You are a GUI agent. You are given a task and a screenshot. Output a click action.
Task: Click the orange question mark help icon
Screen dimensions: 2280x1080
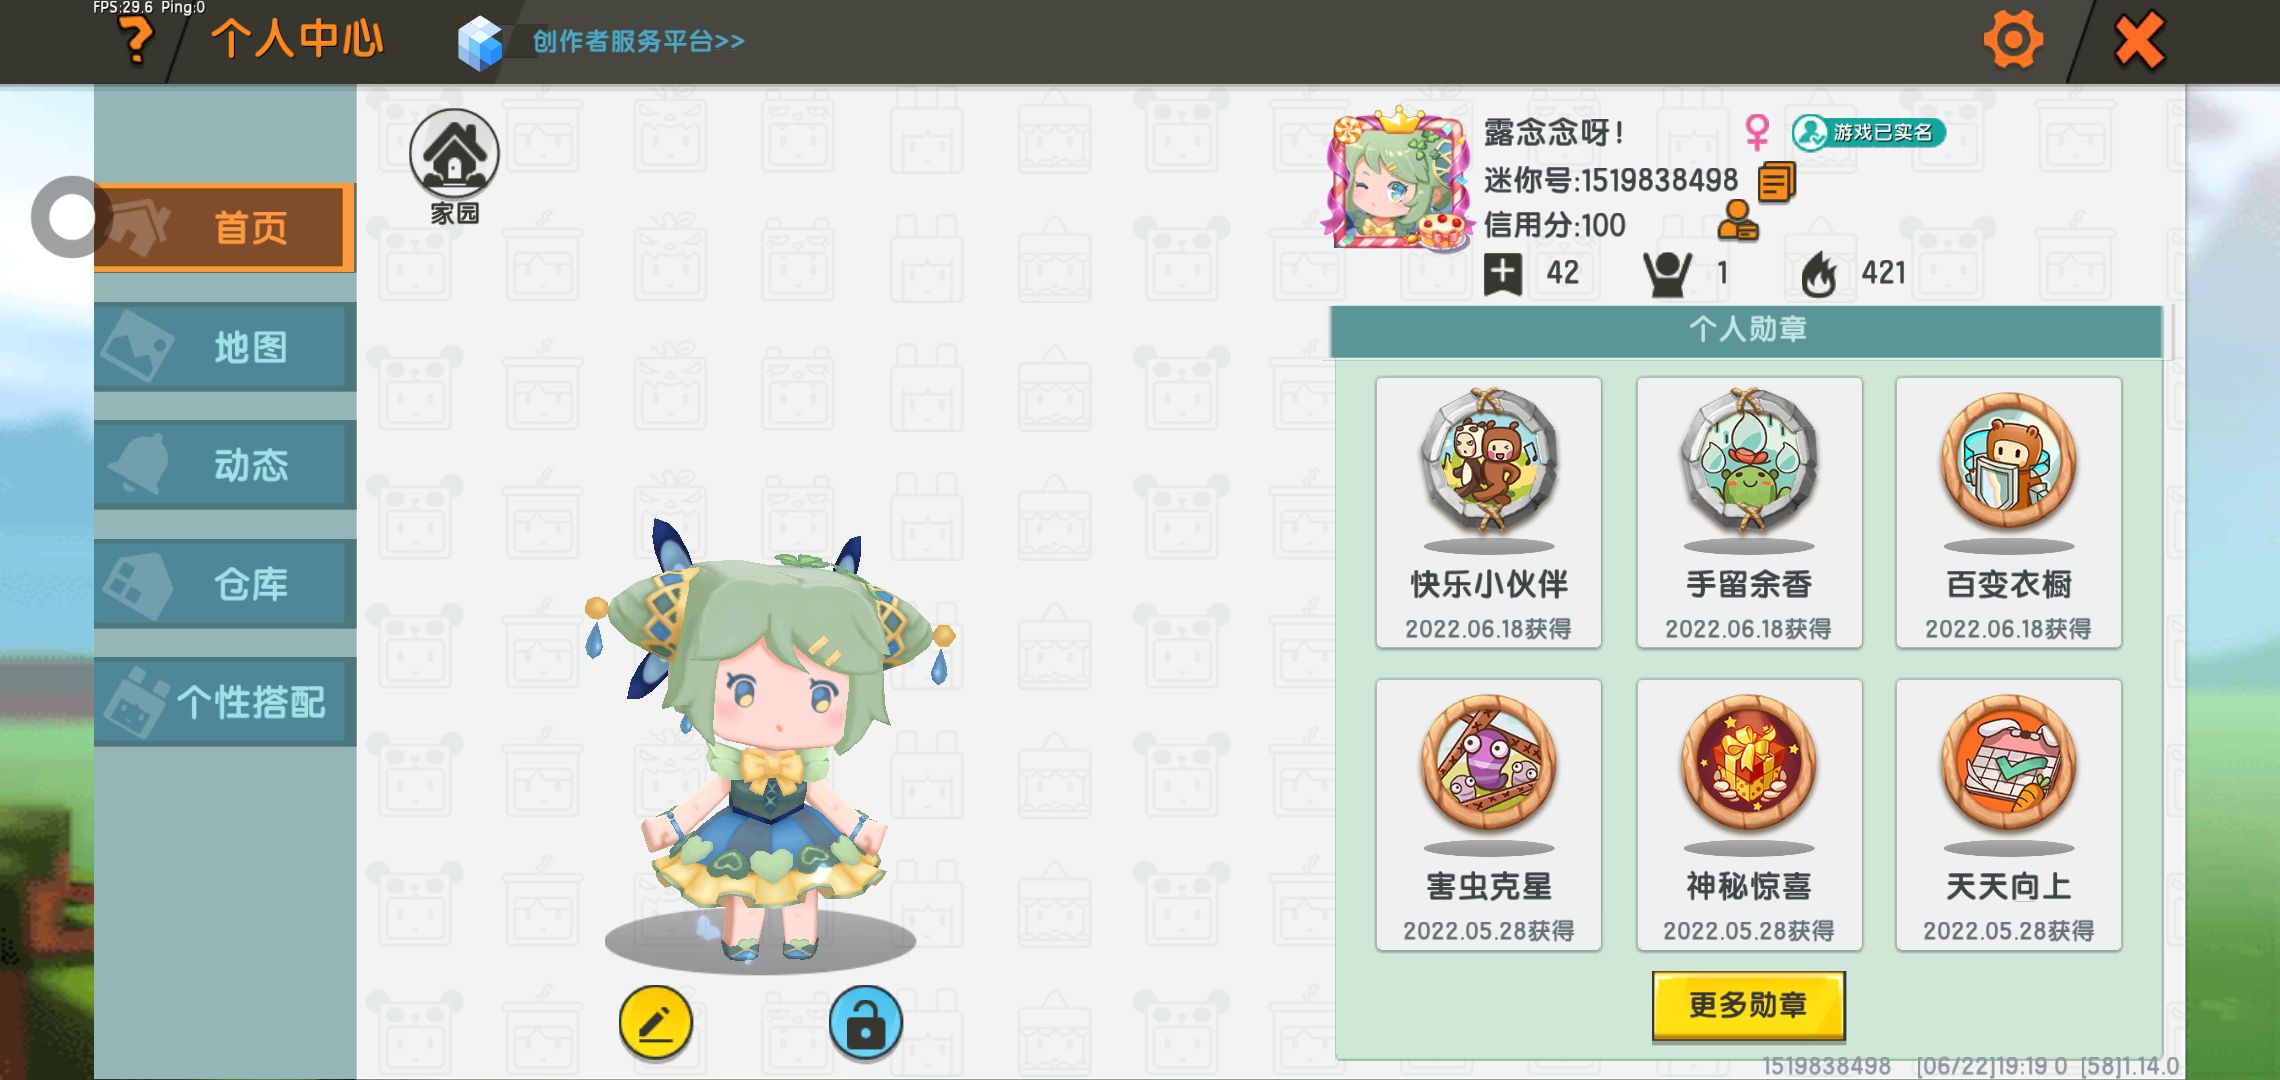136,42
